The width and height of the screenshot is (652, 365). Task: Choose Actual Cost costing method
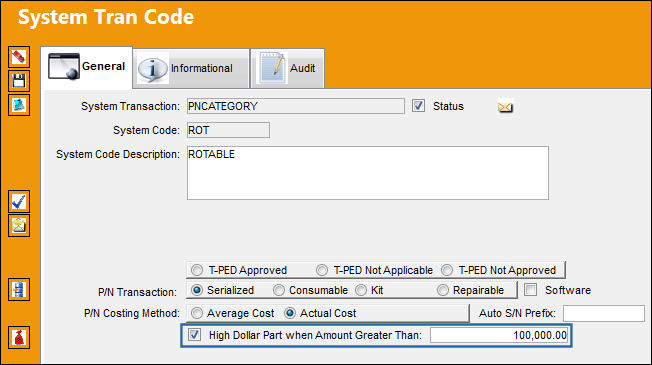pos(290,313)
